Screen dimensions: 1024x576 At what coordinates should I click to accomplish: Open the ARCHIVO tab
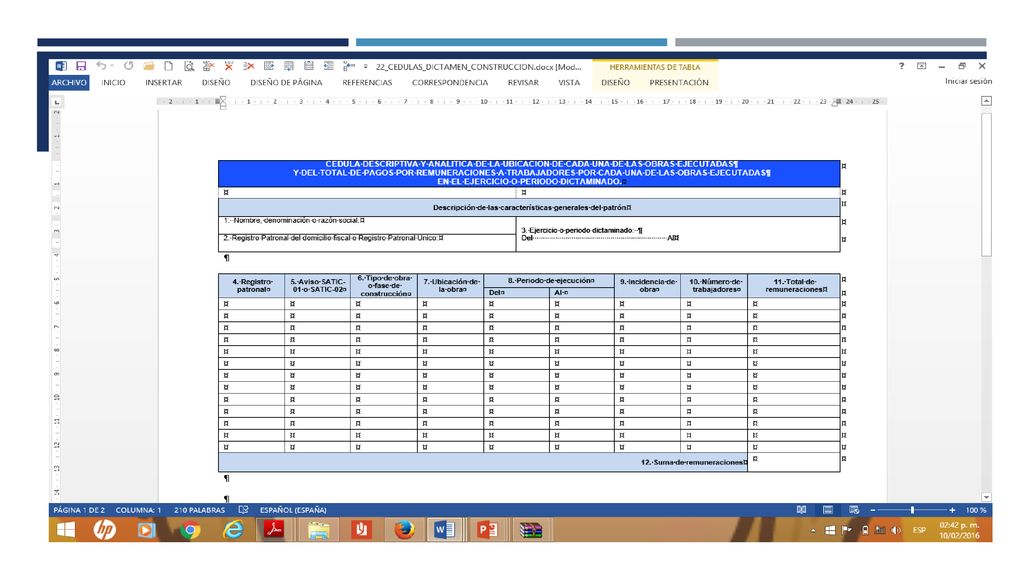(x=69, y=83)
